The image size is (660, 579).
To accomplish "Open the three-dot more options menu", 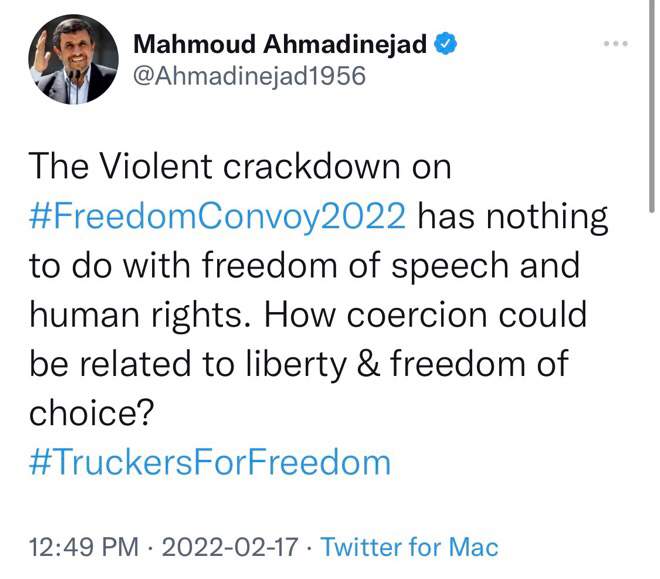I will [615, 44].
